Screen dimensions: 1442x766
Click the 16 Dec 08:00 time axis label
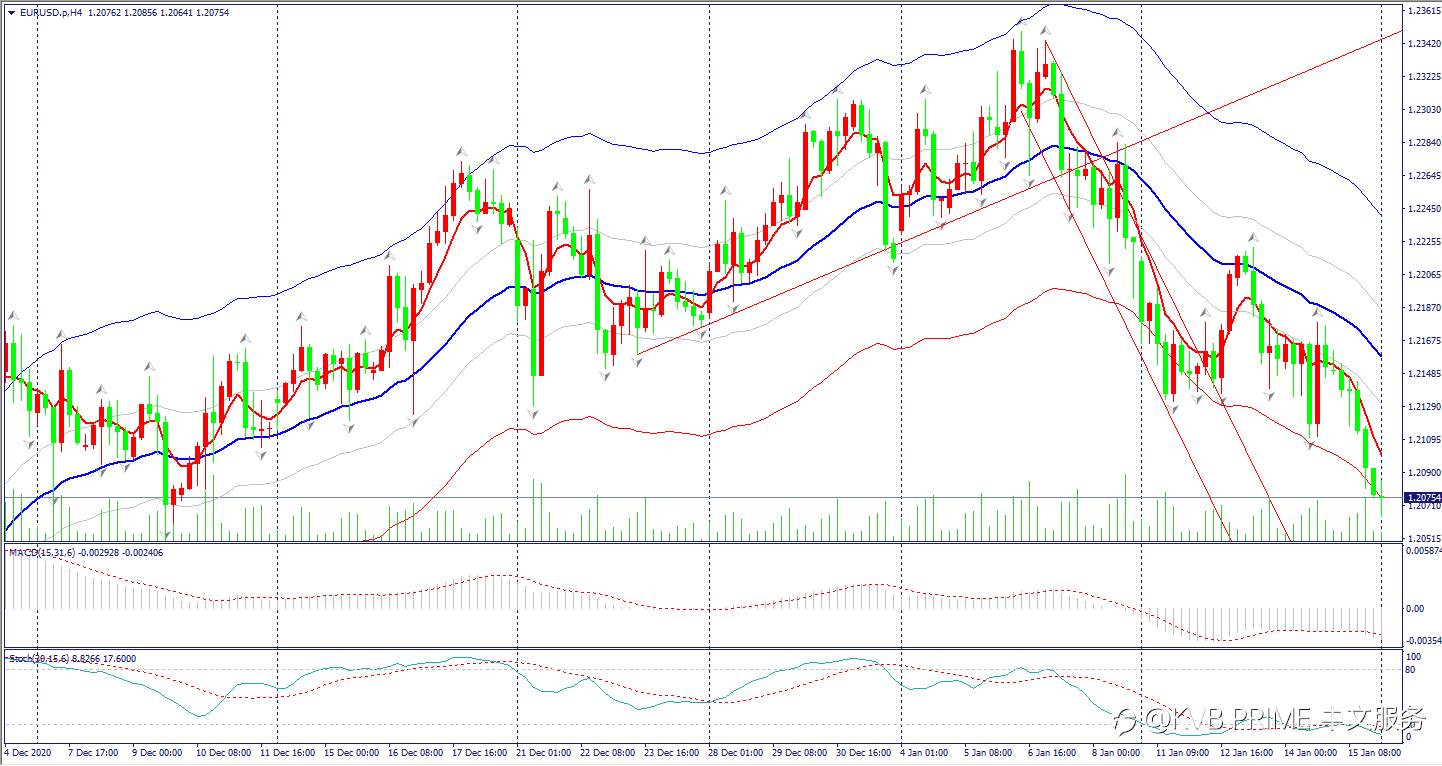[x=416, y=753]
